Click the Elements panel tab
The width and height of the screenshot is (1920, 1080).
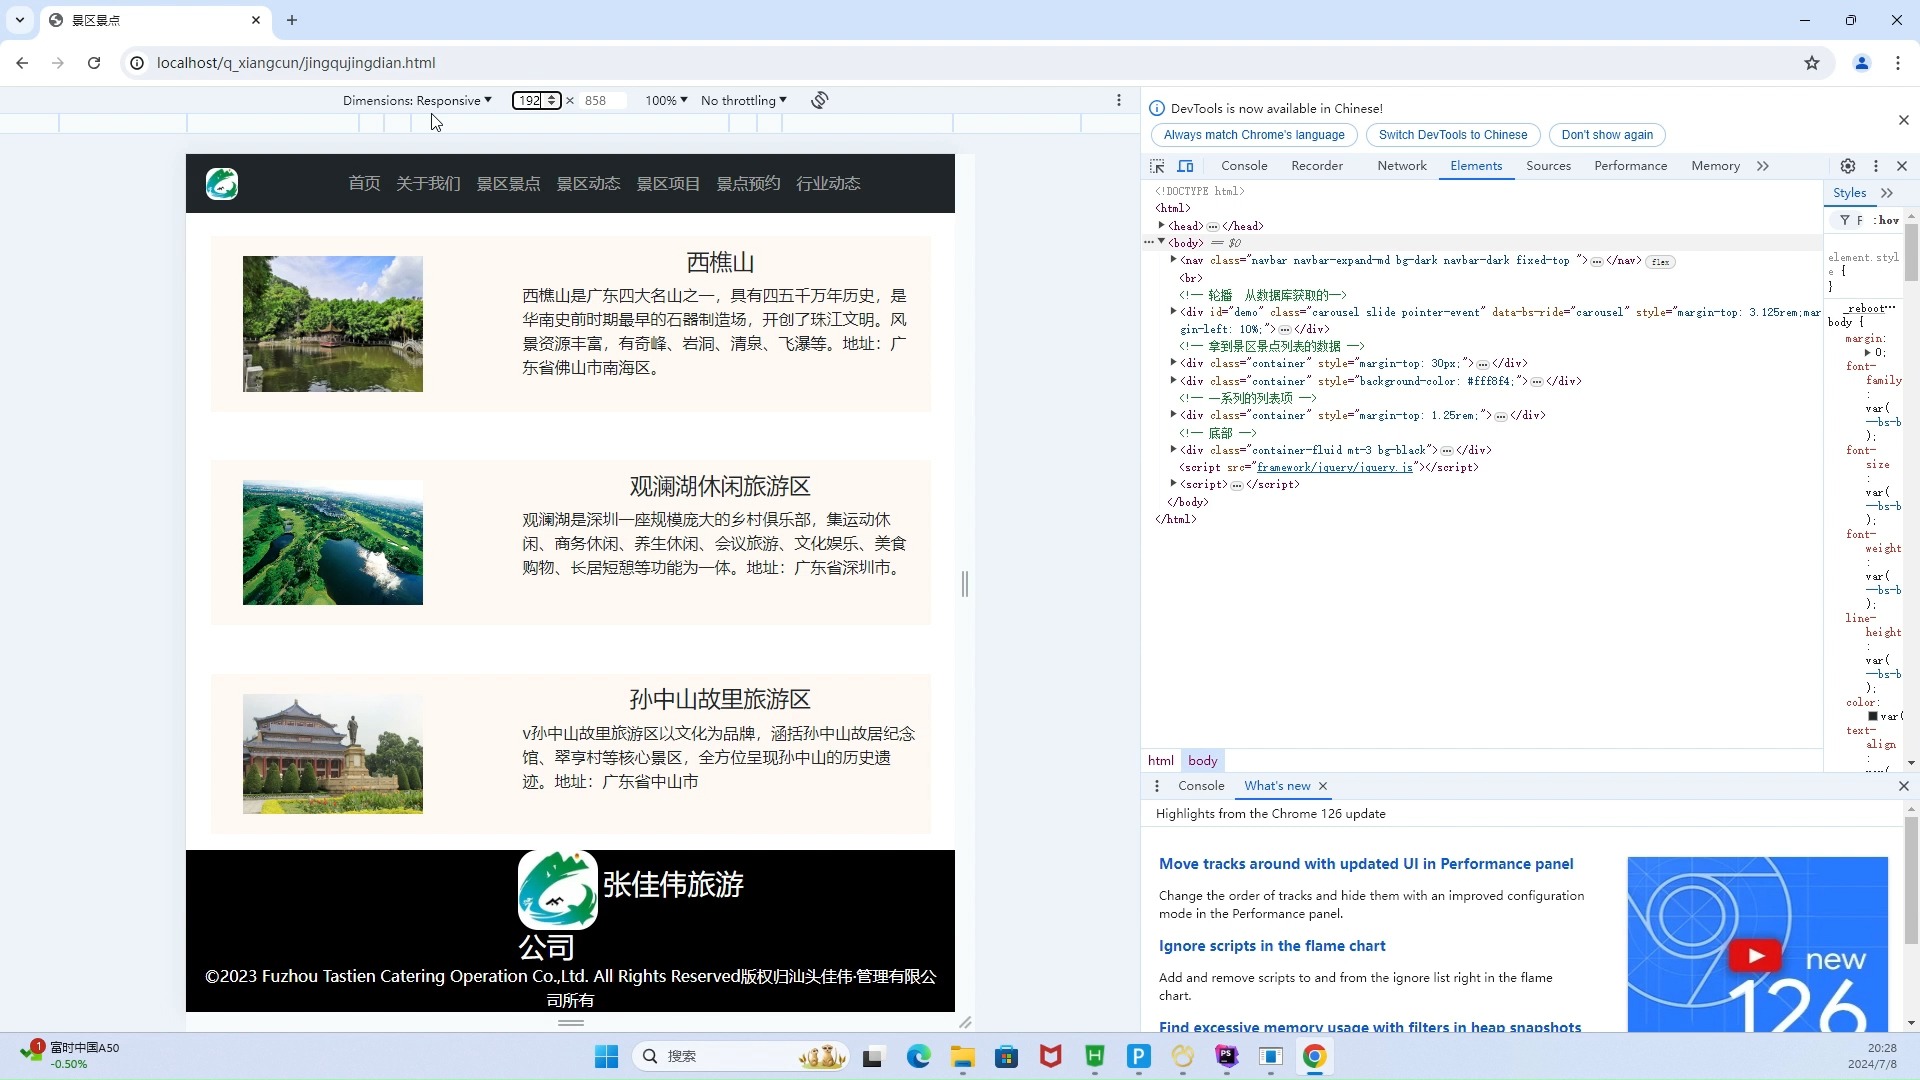1476,166
